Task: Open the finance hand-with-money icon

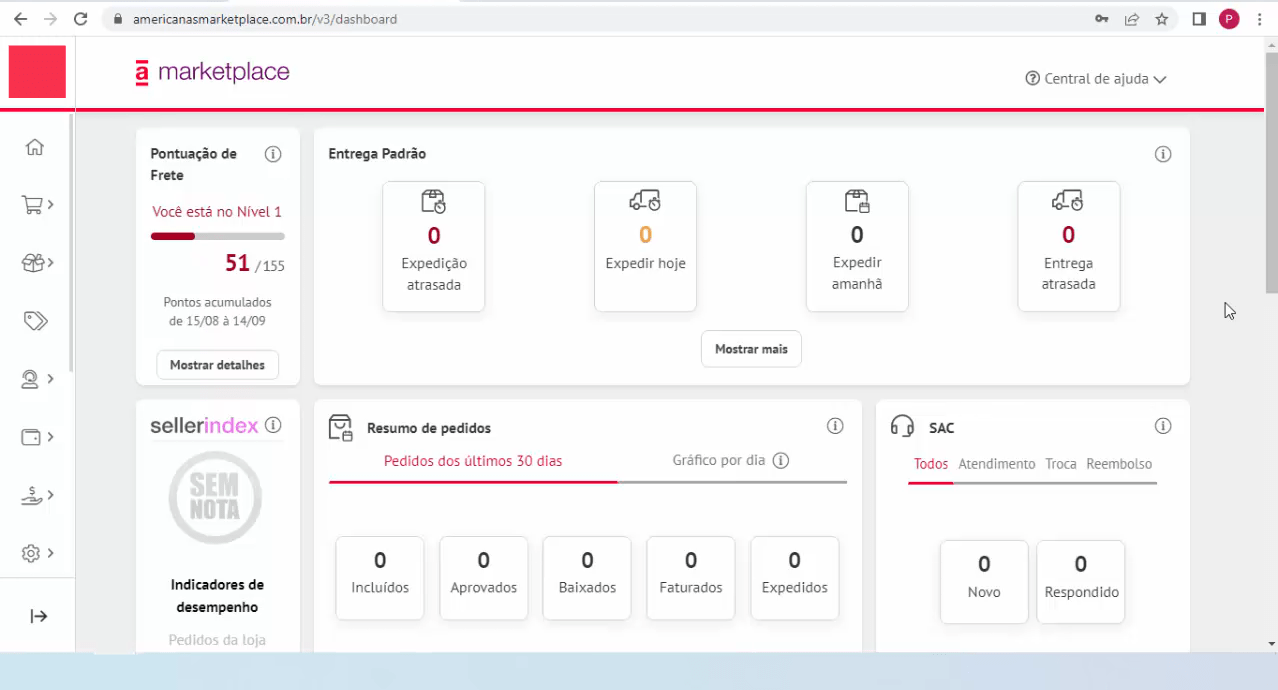Action: 32,495
